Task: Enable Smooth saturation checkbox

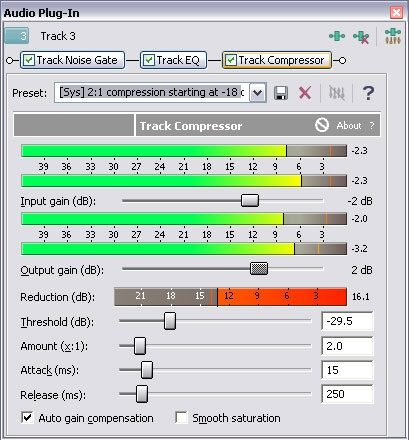Action: click(x=181, y=417)
